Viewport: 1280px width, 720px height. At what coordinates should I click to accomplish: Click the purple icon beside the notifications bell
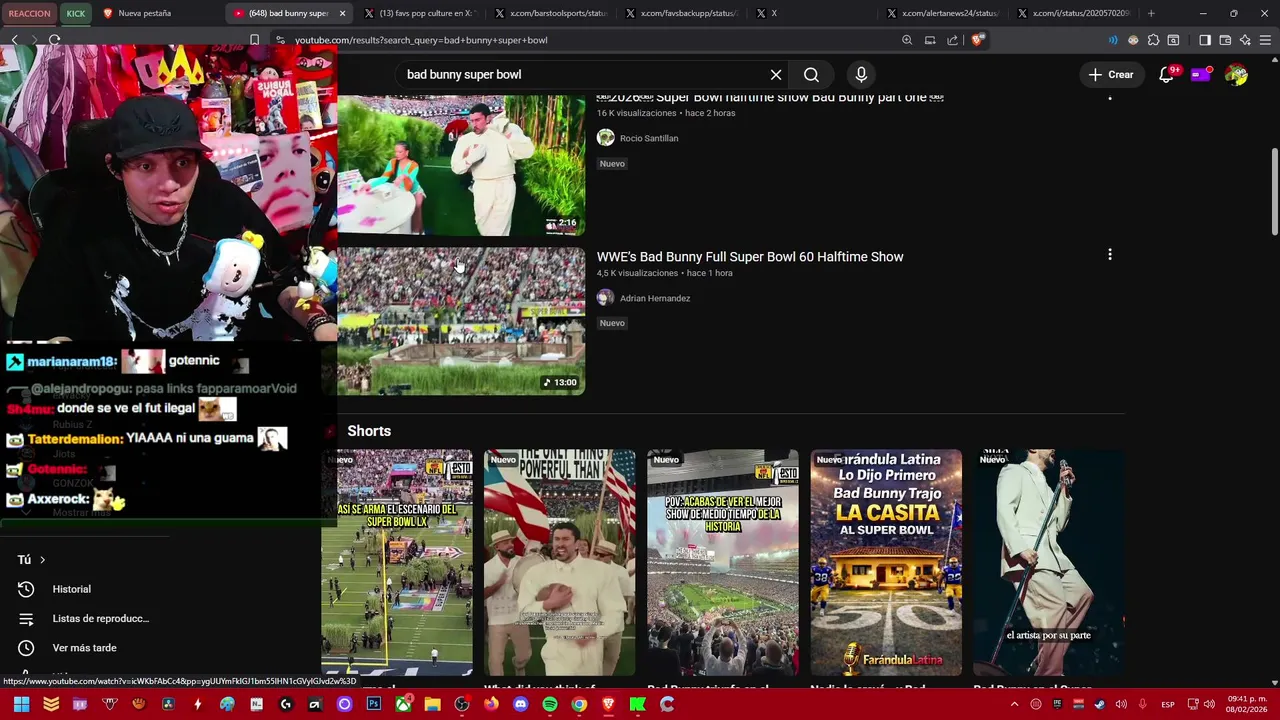[1201, 75]
